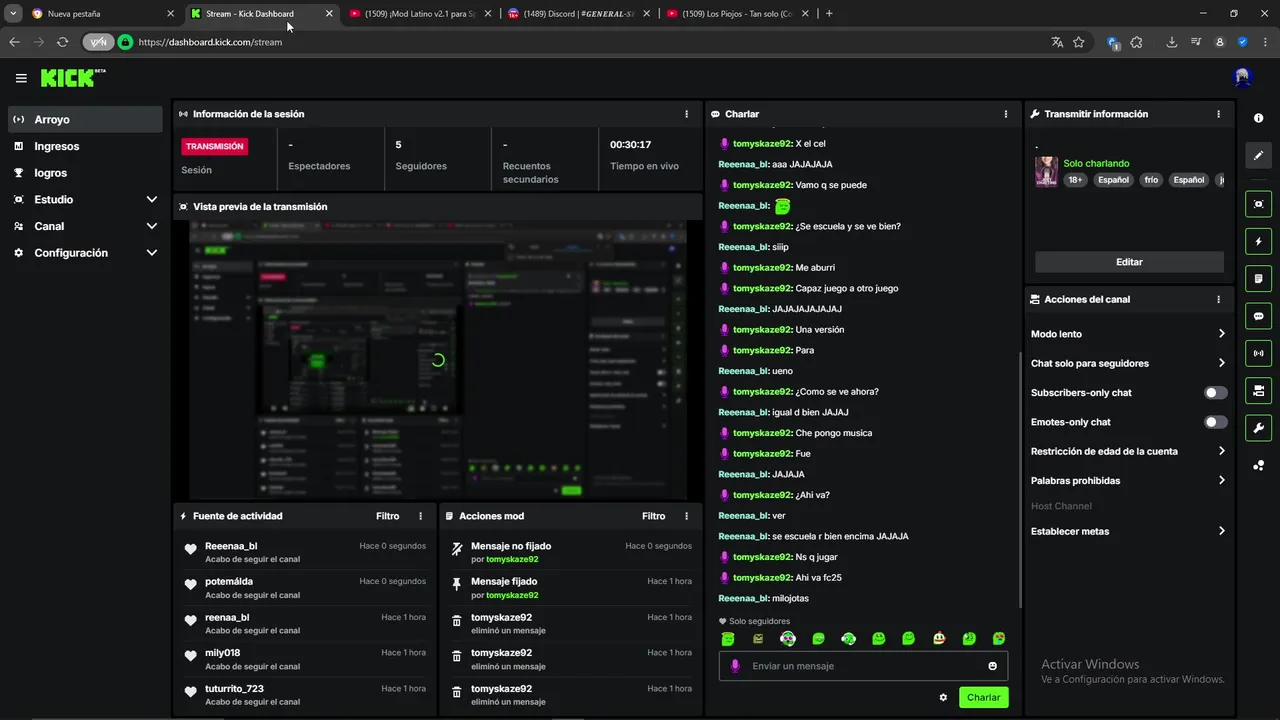Click the Solo charlando category link
The height and width of the screenshot is (720, 1280).
tap(1096, 163)
